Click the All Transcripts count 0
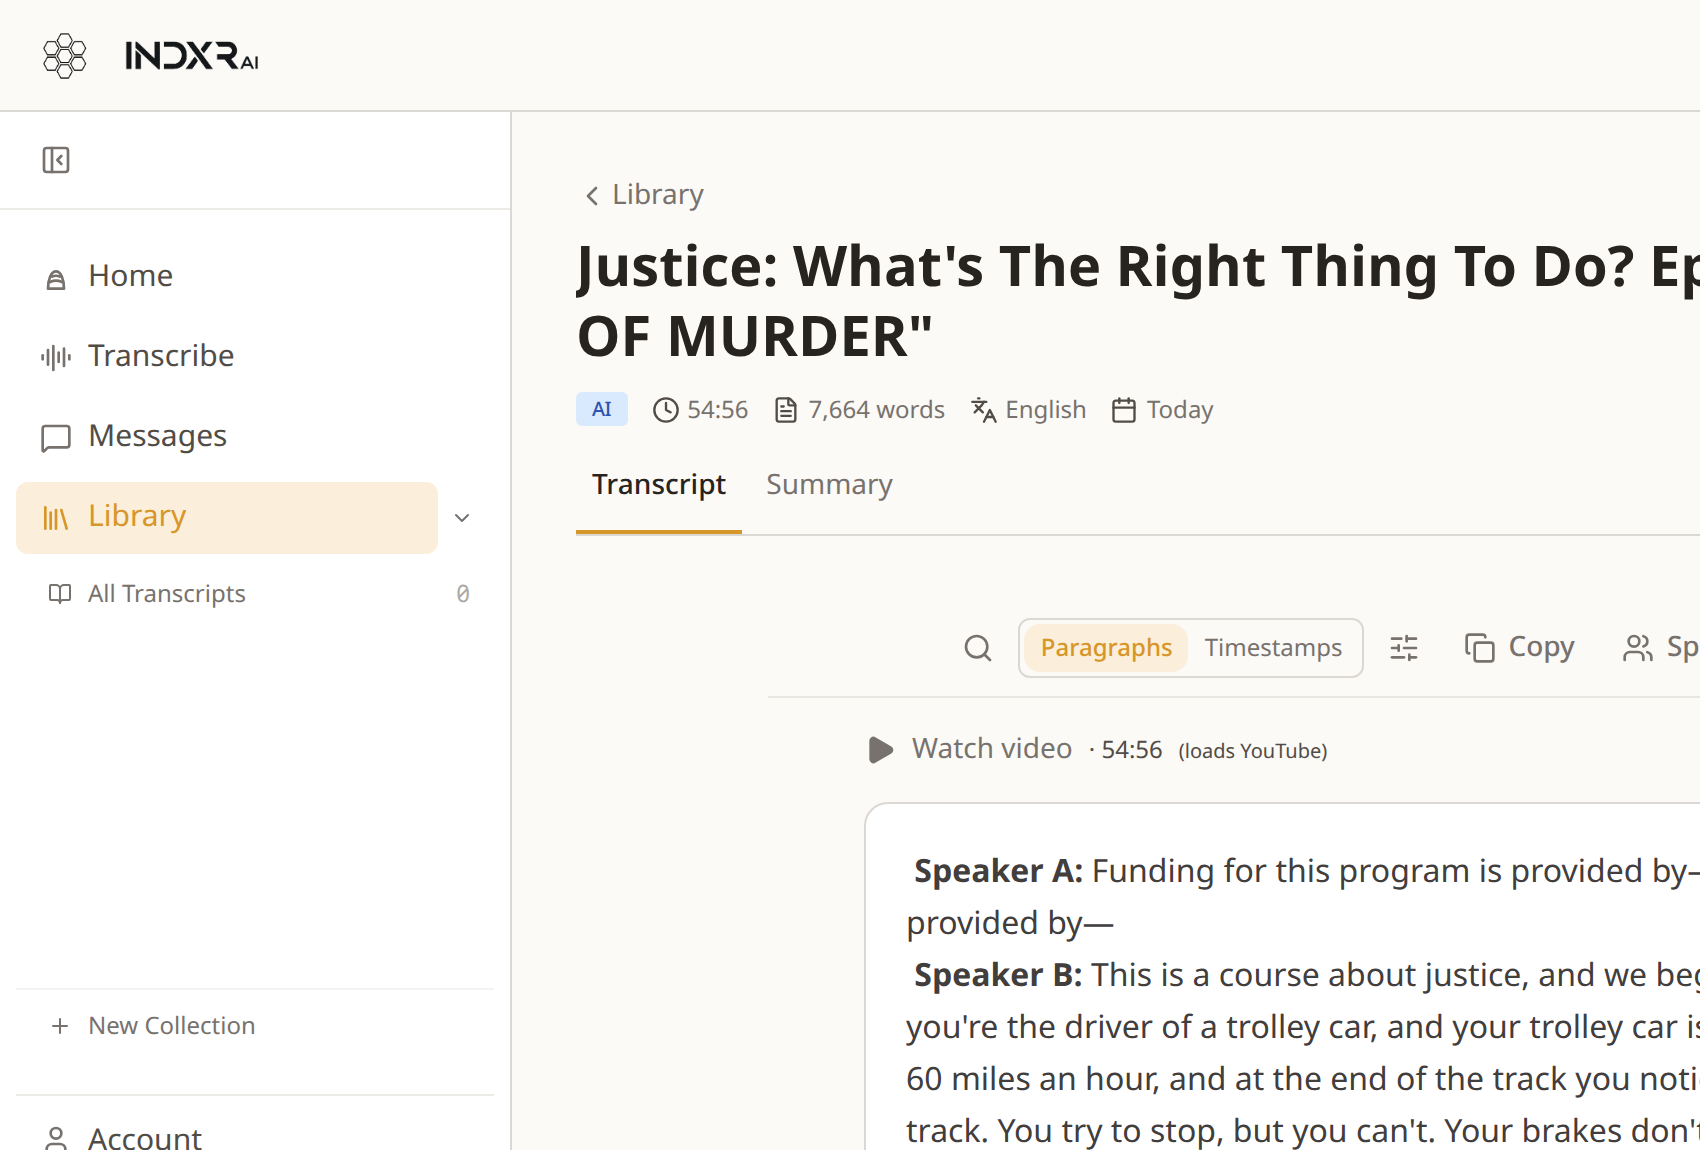This screenshot has width=1700, height=1150. click(463, 594)
